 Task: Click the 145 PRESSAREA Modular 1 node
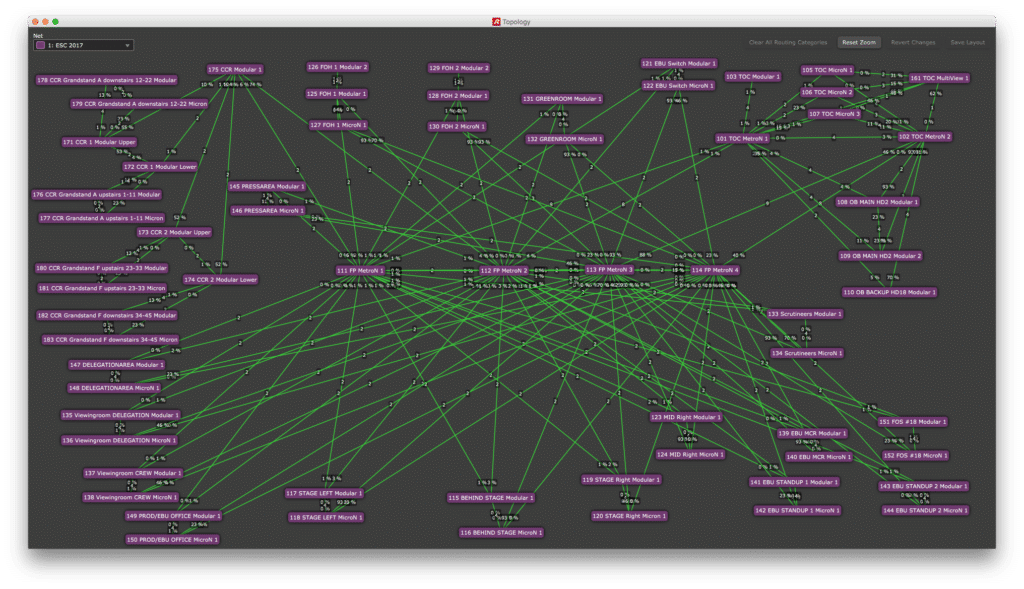[267, 186]
